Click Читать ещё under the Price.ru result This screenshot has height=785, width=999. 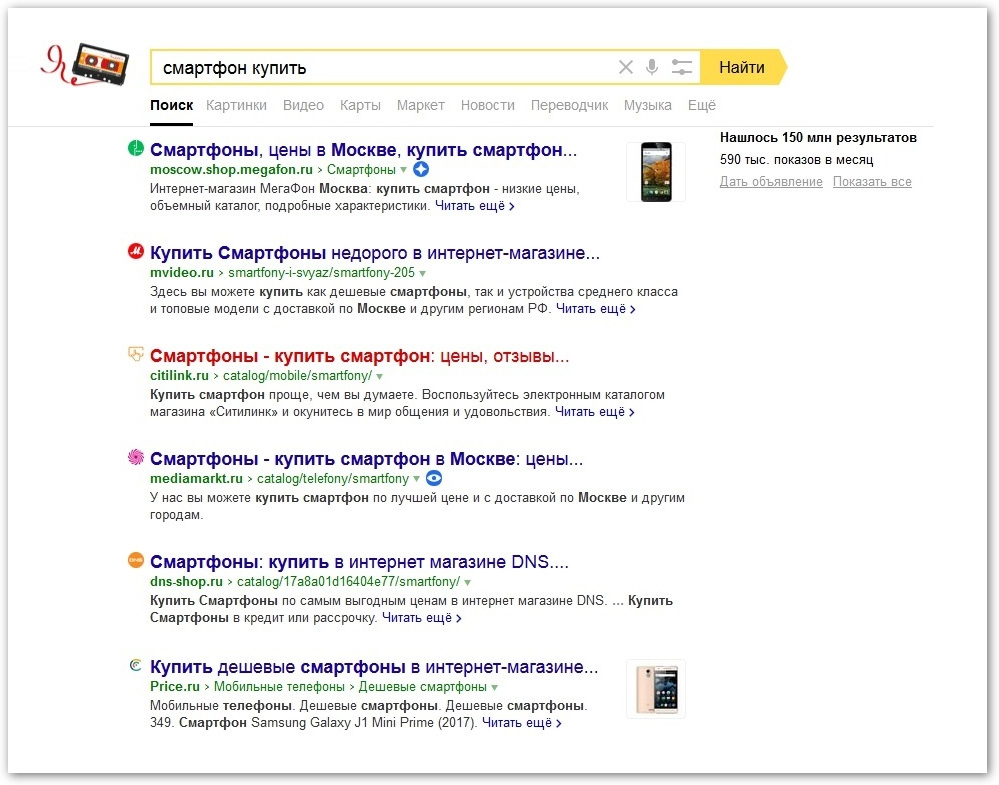(x=522, y=723)
